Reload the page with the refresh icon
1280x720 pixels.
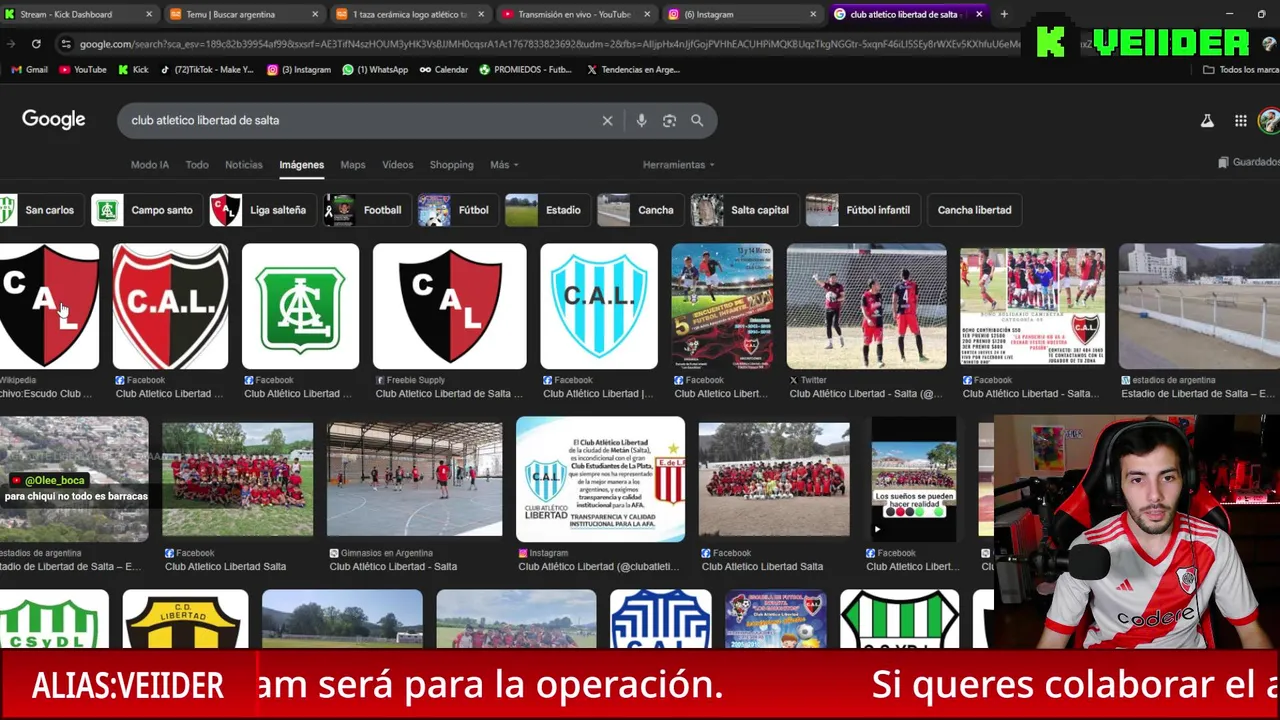[36, 44]
